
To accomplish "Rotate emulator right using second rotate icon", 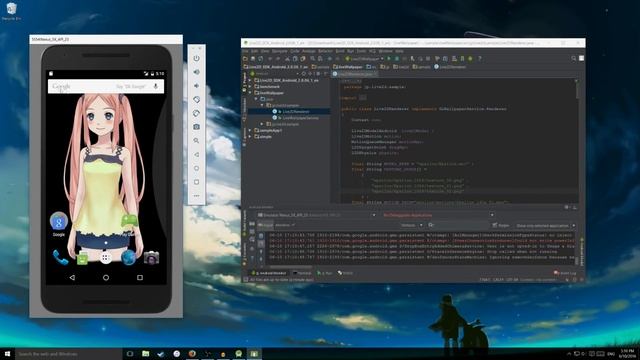I will click(196, 113).
